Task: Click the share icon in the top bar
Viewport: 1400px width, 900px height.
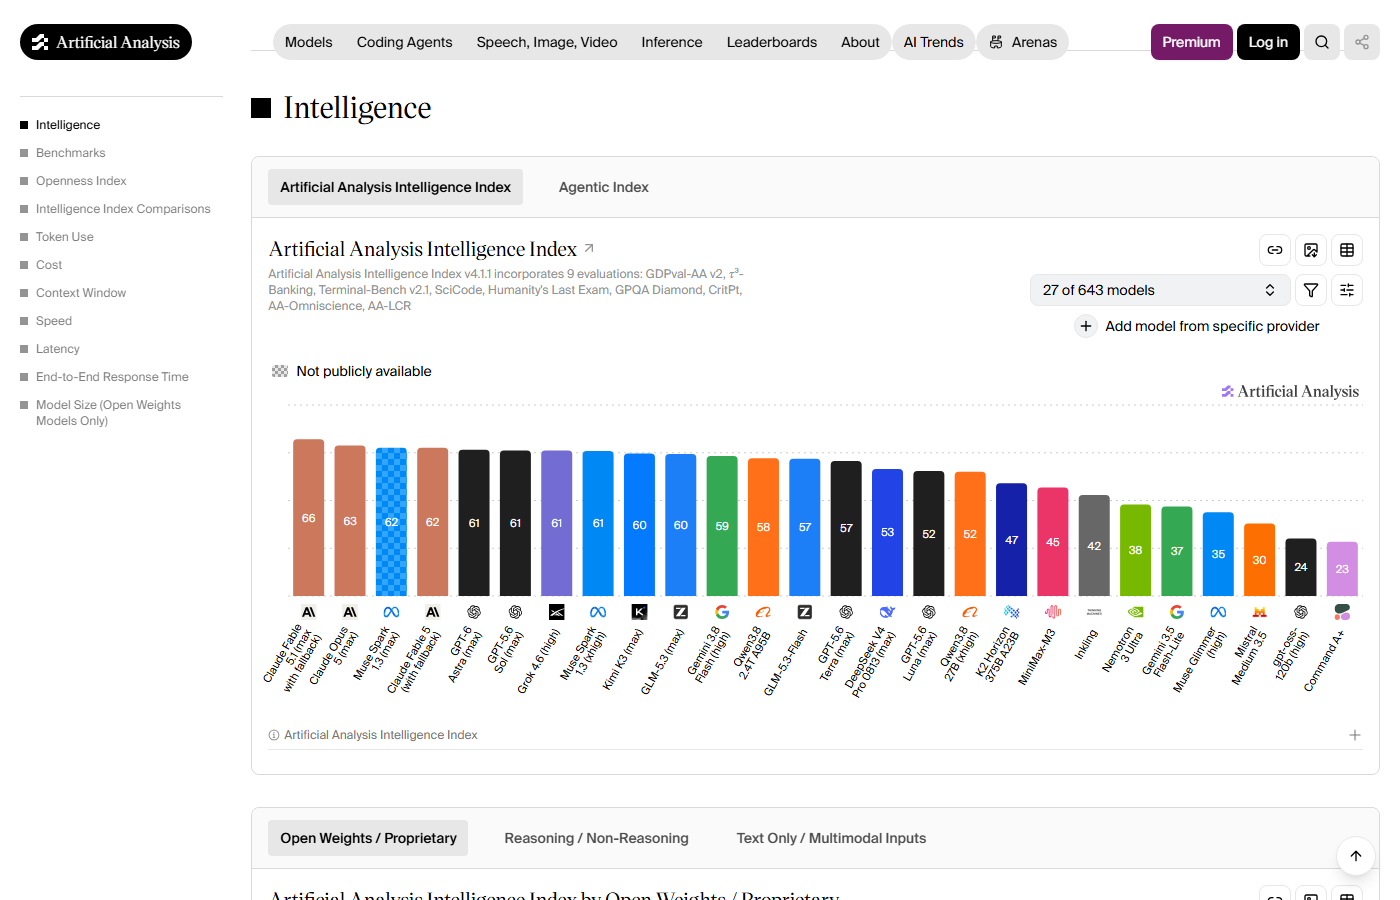Action: click(1362, 42)
